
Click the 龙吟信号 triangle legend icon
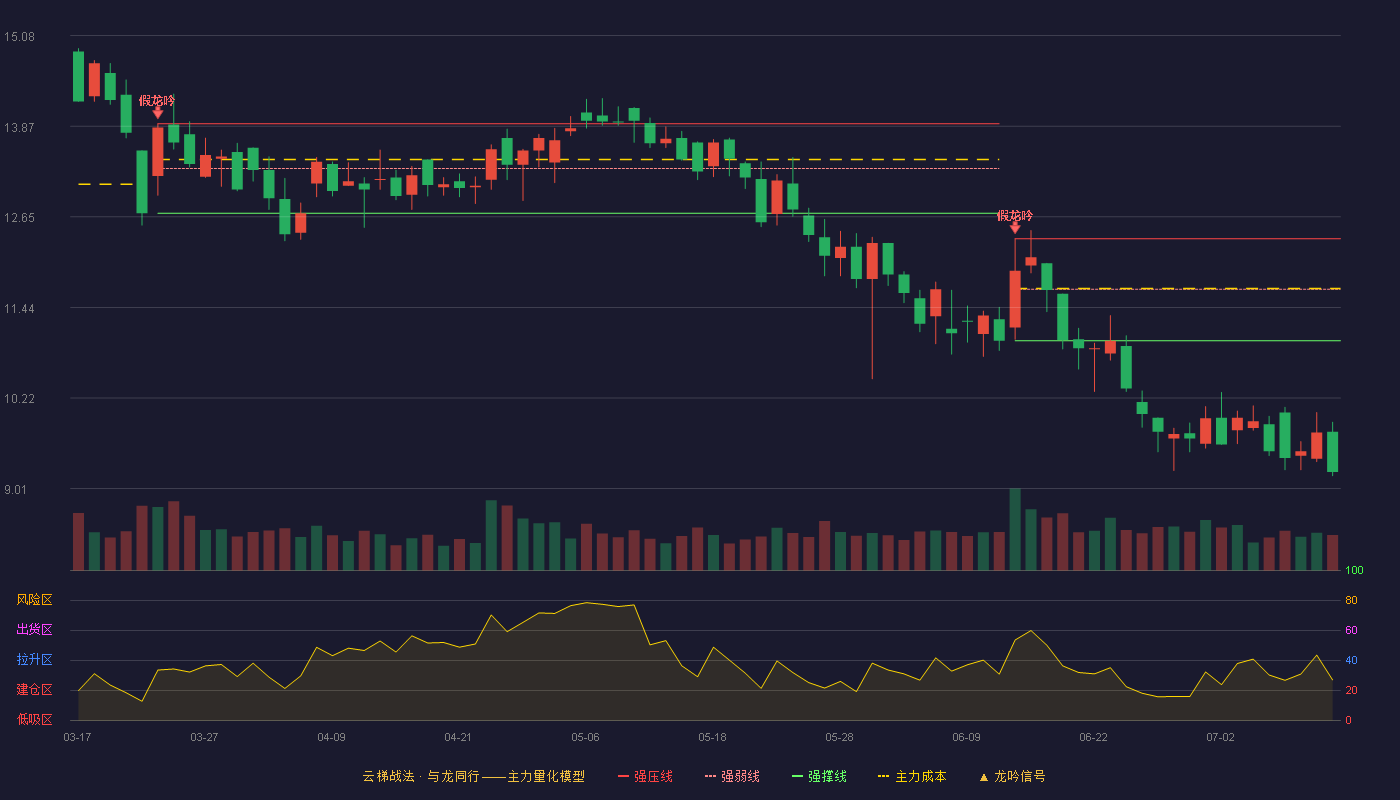pos(983,776)
